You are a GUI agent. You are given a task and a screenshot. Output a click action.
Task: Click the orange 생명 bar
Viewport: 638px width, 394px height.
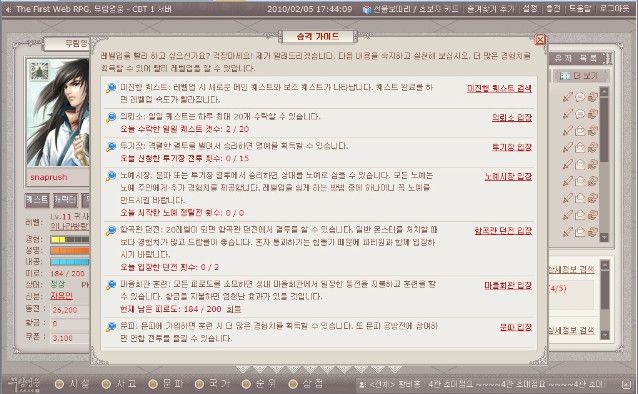click(x=70, y=250)
